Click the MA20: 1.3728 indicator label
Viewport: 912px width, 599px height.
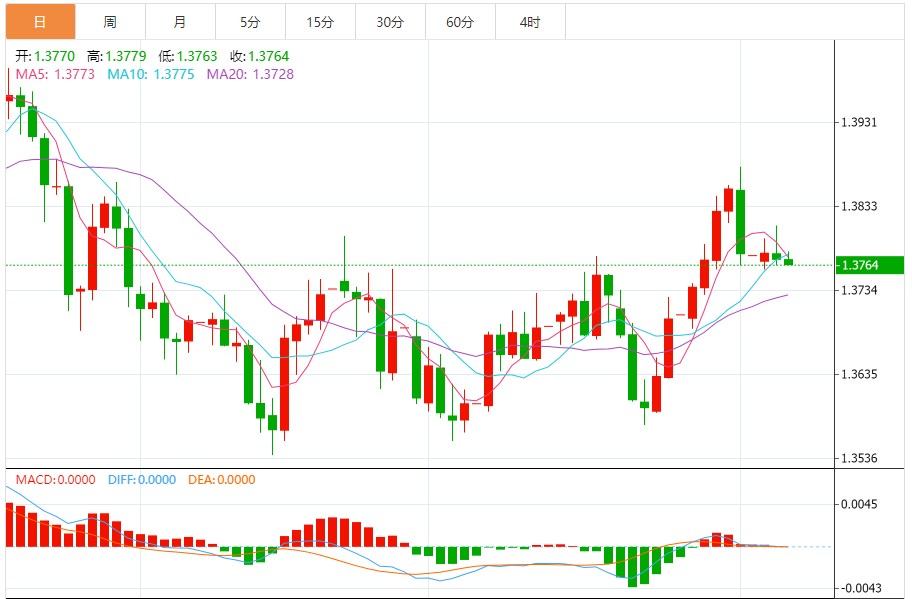(x=251, y=74)
